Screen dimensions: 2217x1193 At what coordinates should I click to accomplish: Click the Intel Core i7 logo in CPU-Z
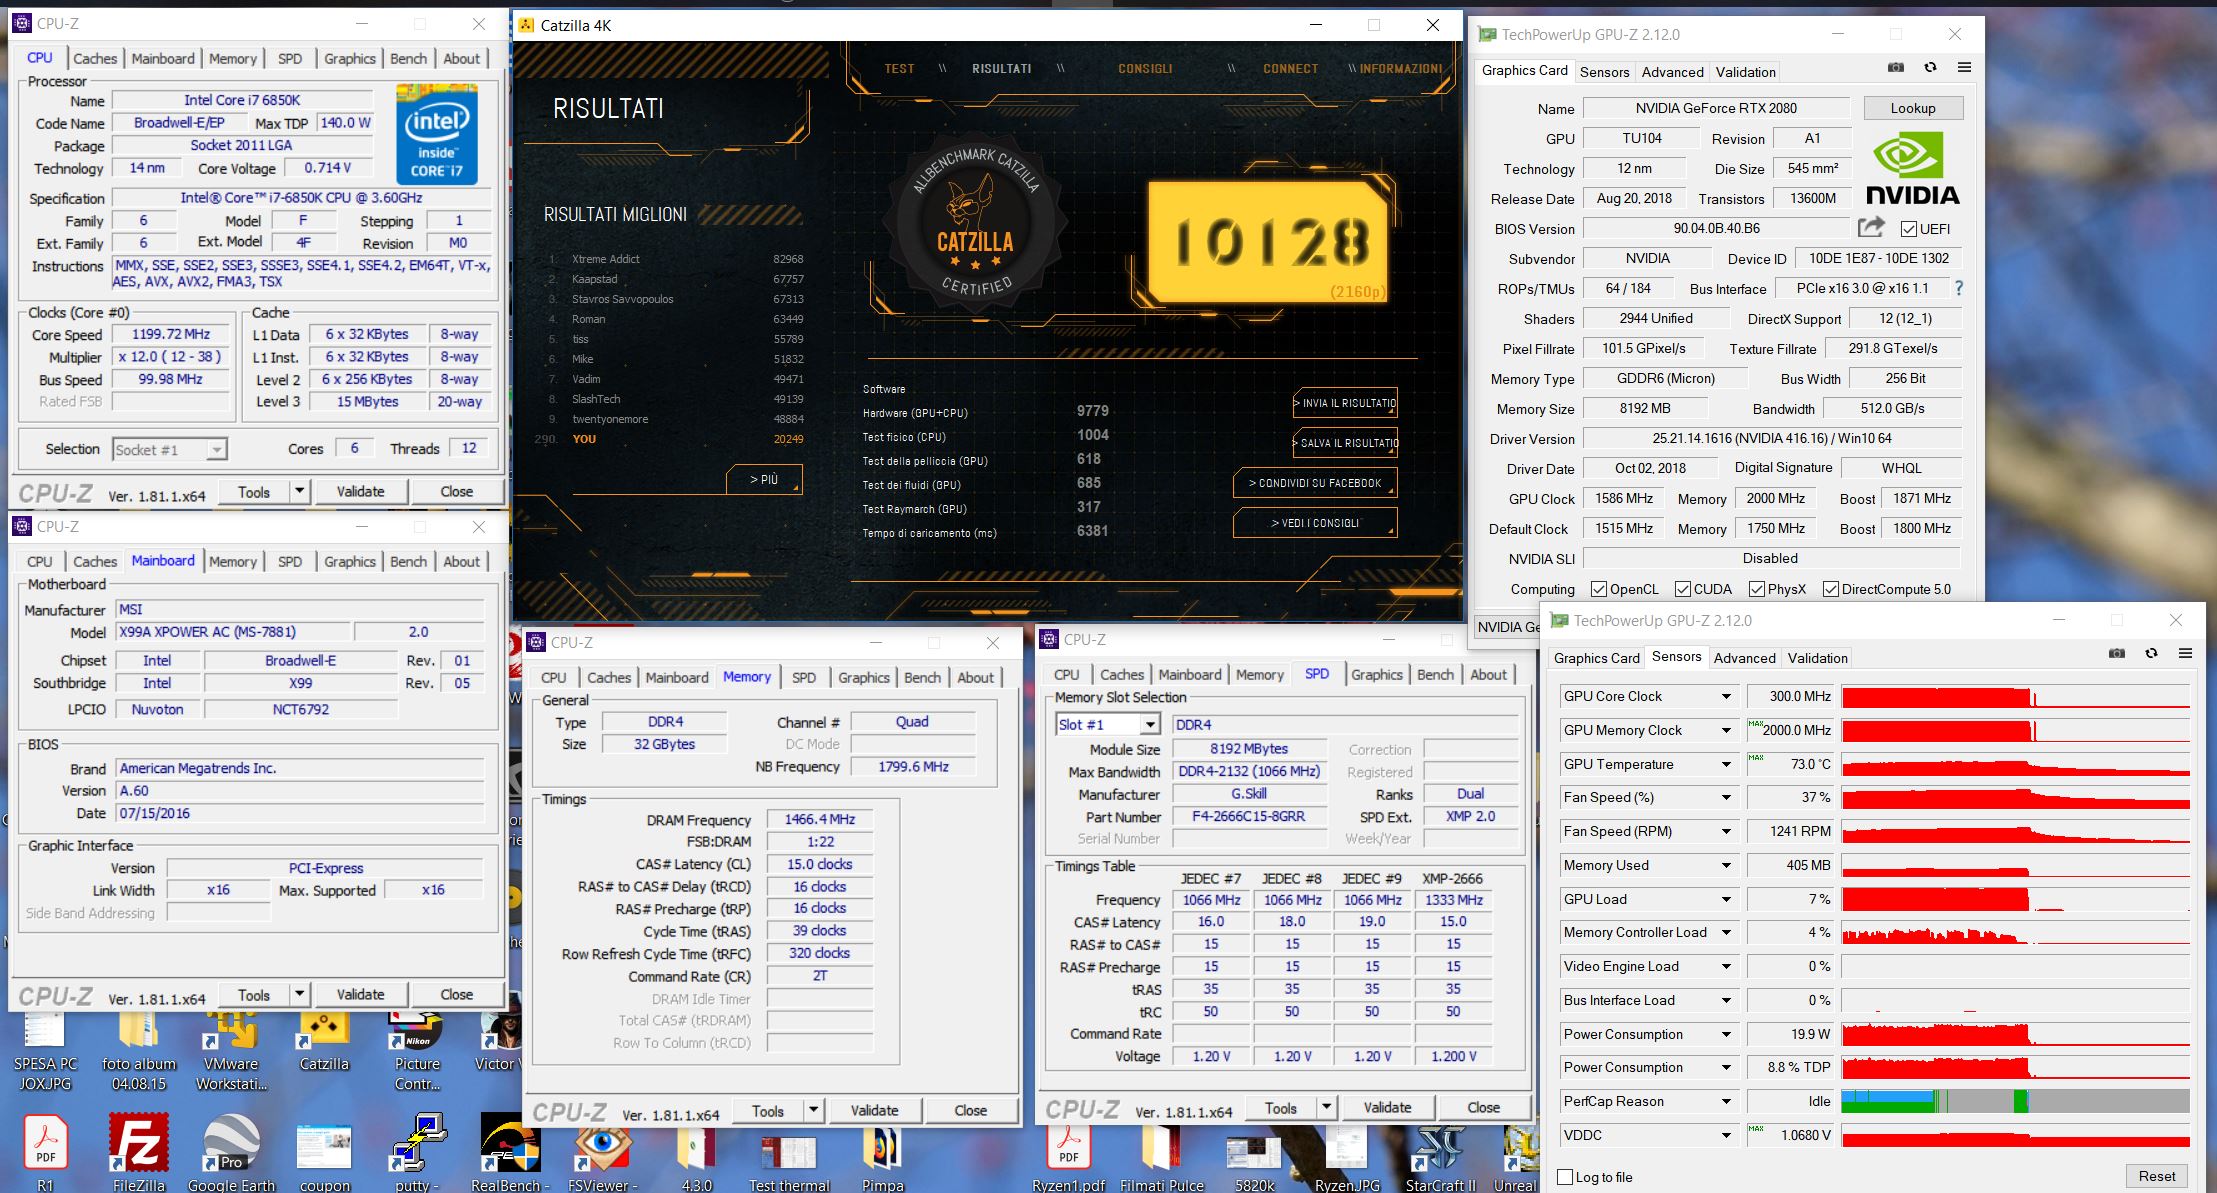click(436, 134)
